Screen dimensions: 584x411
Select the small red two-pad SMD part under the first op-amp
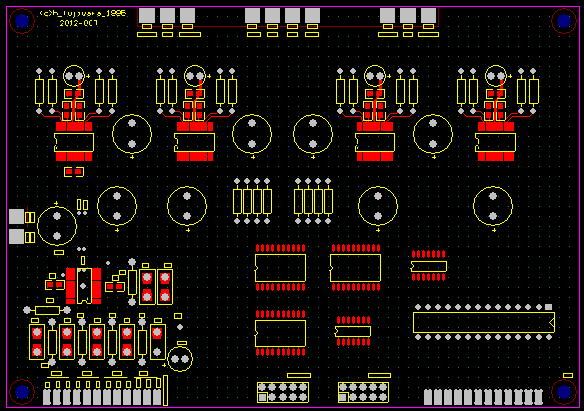click(74, 172)
